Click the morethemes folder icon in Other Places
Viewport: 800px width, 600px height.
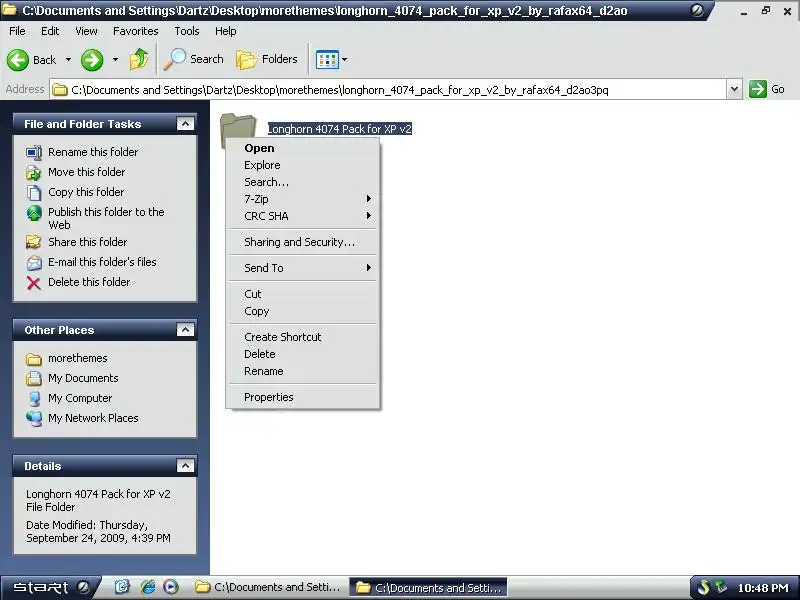[x=34, y=359]
